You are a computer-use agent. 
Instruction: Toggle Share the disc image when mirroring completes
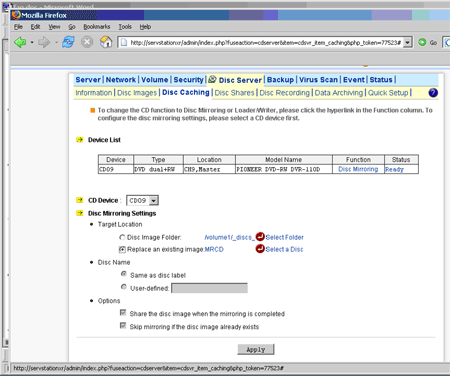pyautogui.click(x=123, y=312)
